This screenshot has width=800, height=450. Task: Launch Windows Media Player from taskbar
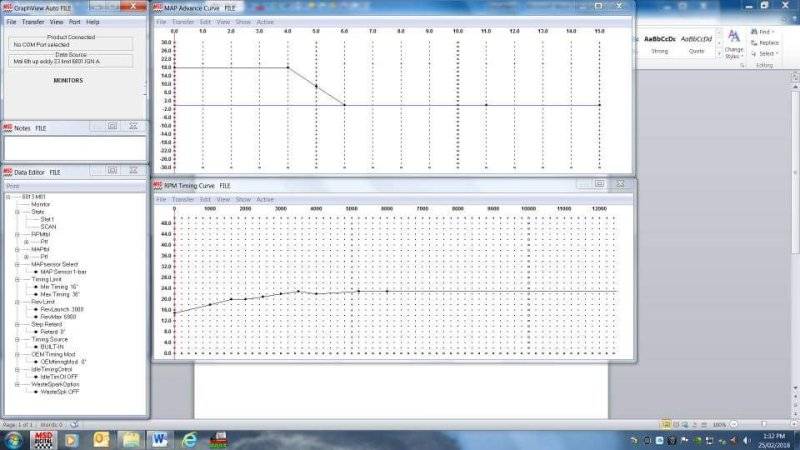[x=72, y=438]
